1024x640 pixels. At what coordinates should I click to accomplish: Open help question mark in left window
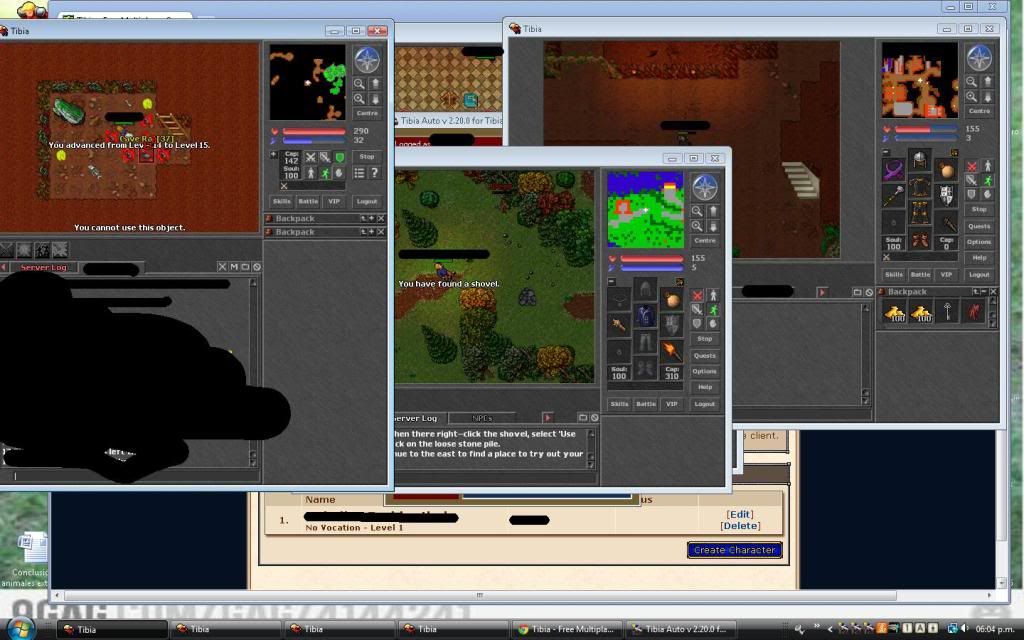point(375,173)
